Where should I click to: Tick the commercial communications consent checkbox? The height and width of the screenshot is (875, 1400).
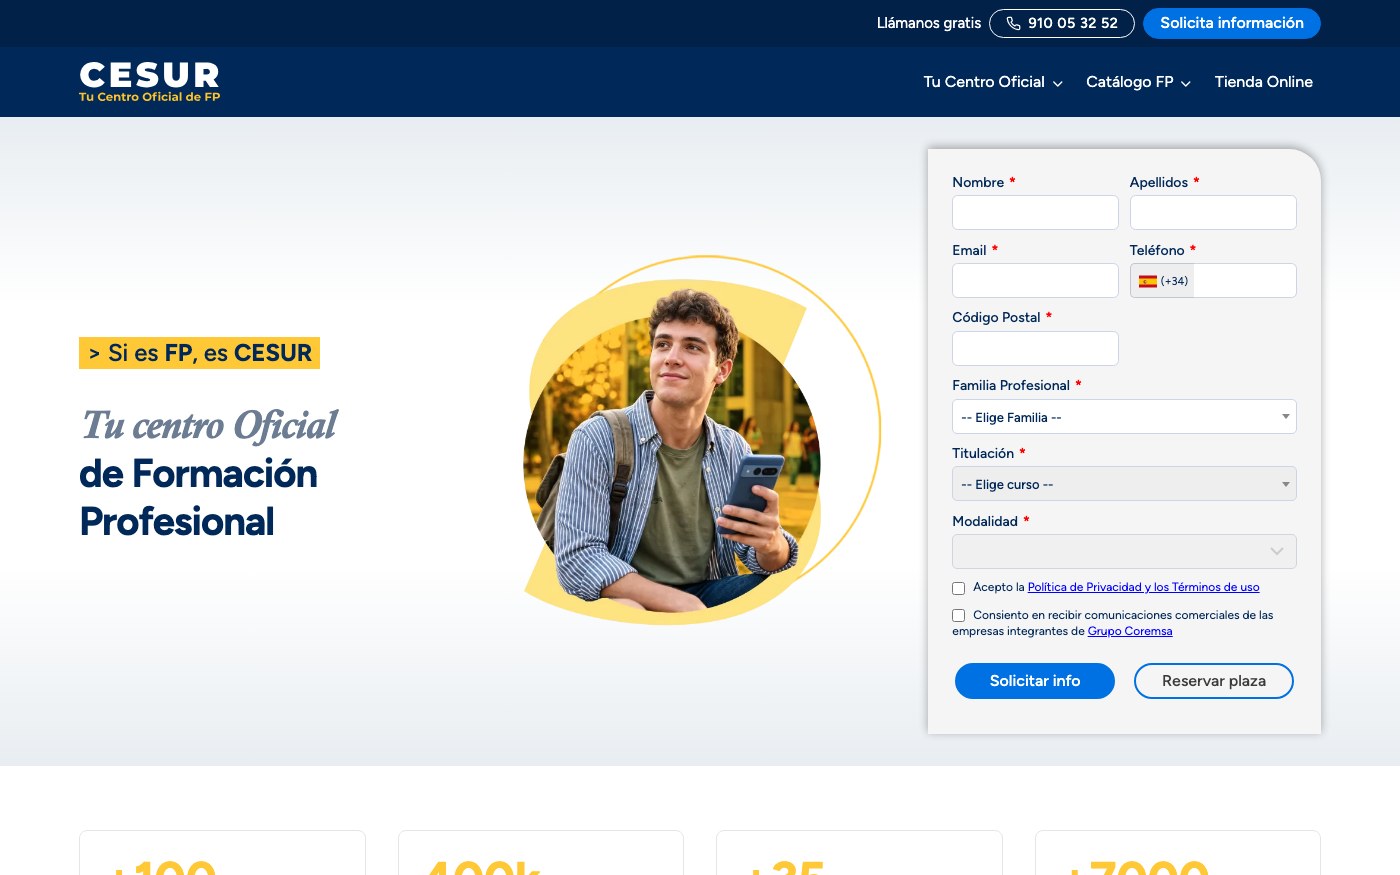958,616
